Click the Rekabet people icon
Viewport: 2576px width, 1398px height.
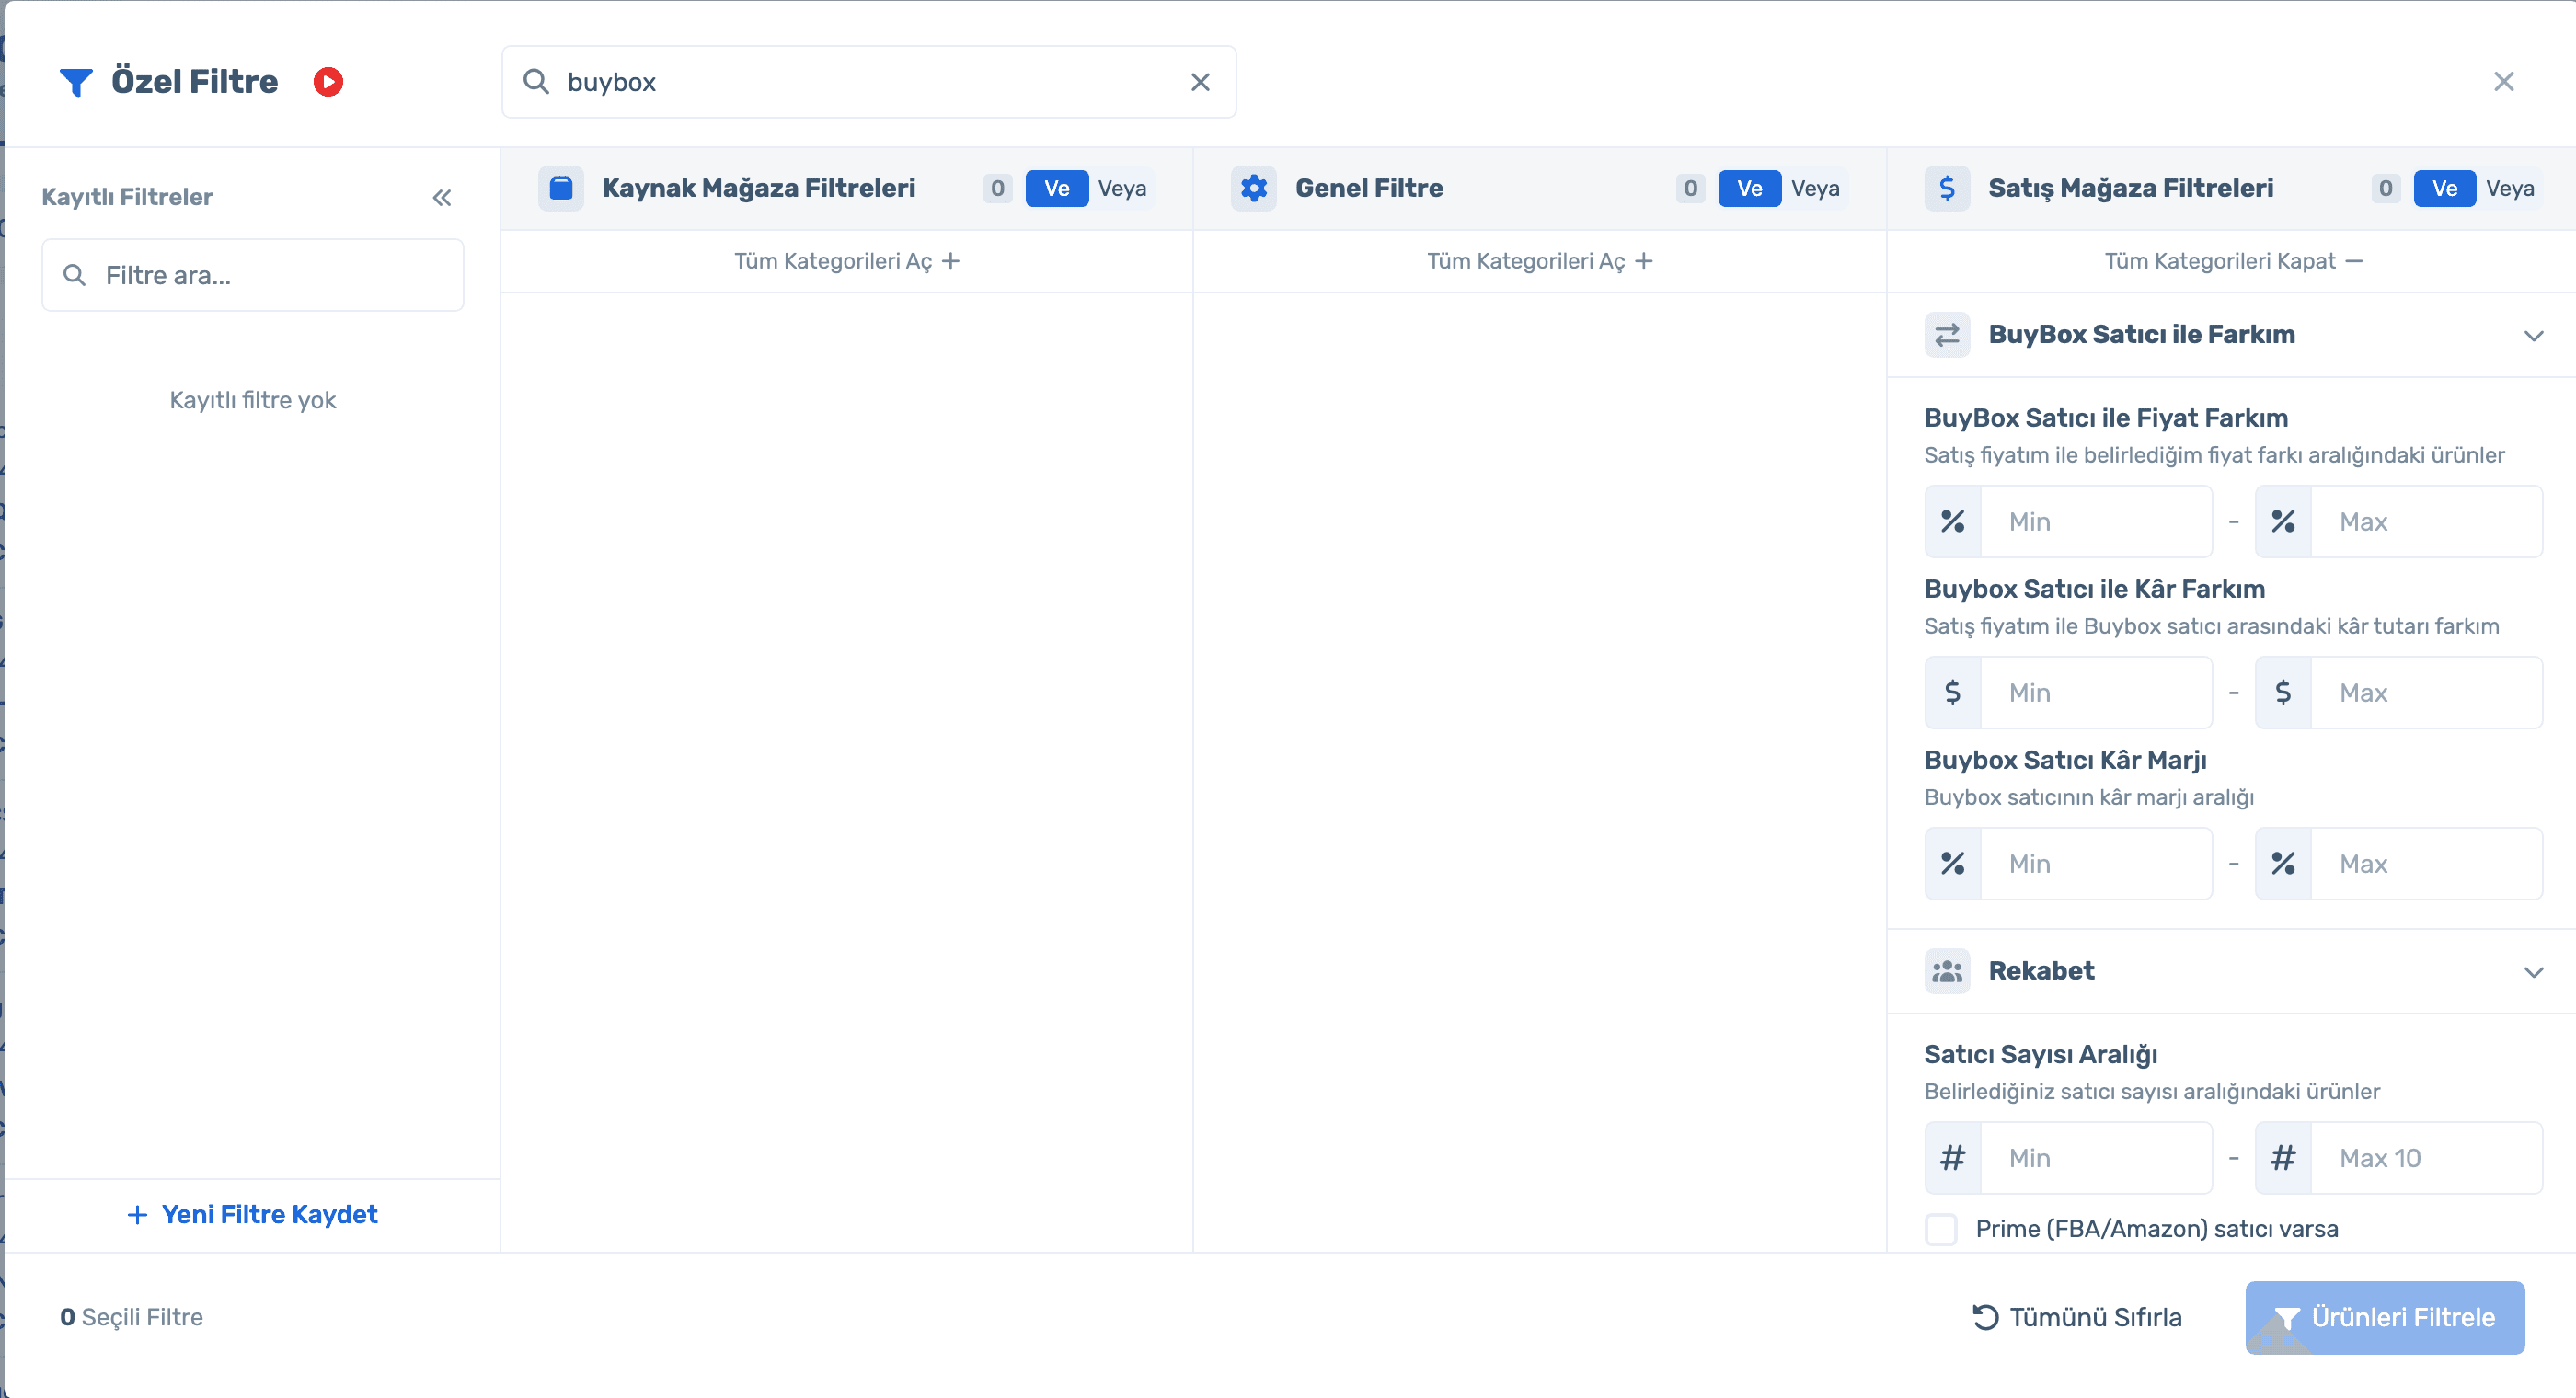pyautogui.click(x=1946, y=970)
